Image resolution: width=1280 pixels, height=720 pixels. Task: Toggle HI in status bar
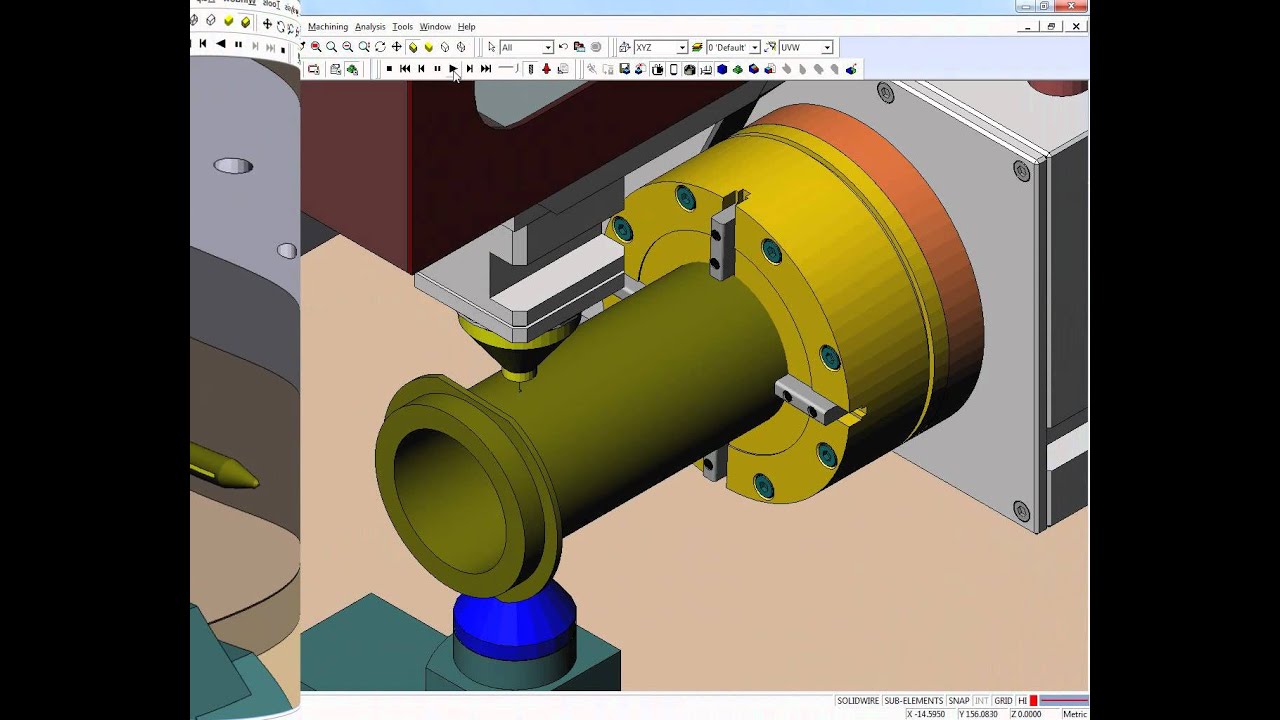point(1022,701)
